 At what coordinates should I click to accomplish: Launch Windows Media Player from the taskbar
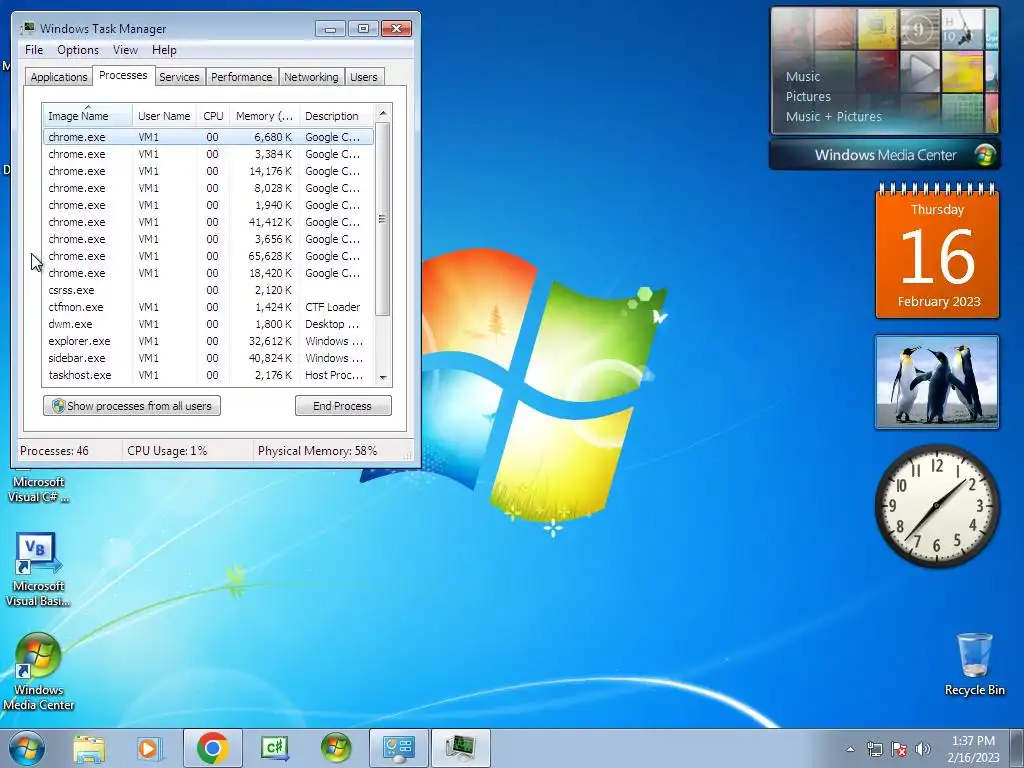click(x=148, y=748)
